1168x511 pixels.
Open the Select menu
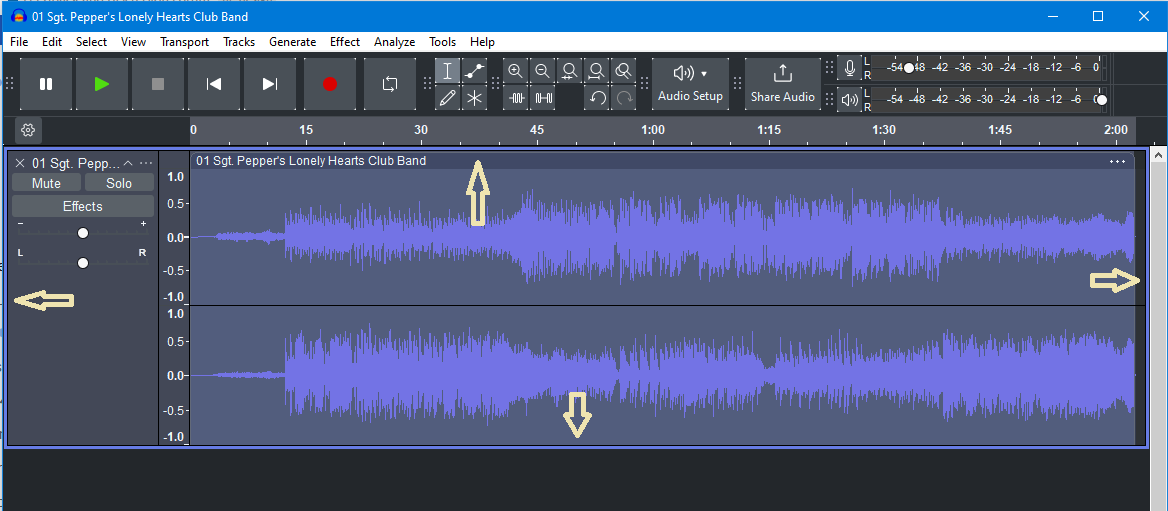click(92, 42)
